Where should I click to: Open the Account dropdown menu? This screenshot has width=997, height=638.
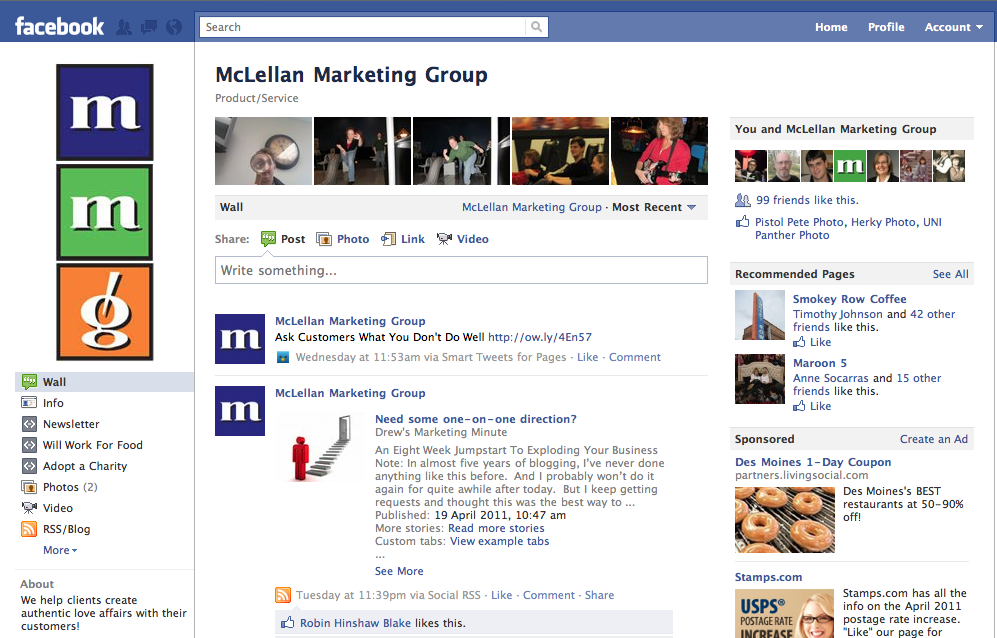pyautogui.click(x=954, y=27)
